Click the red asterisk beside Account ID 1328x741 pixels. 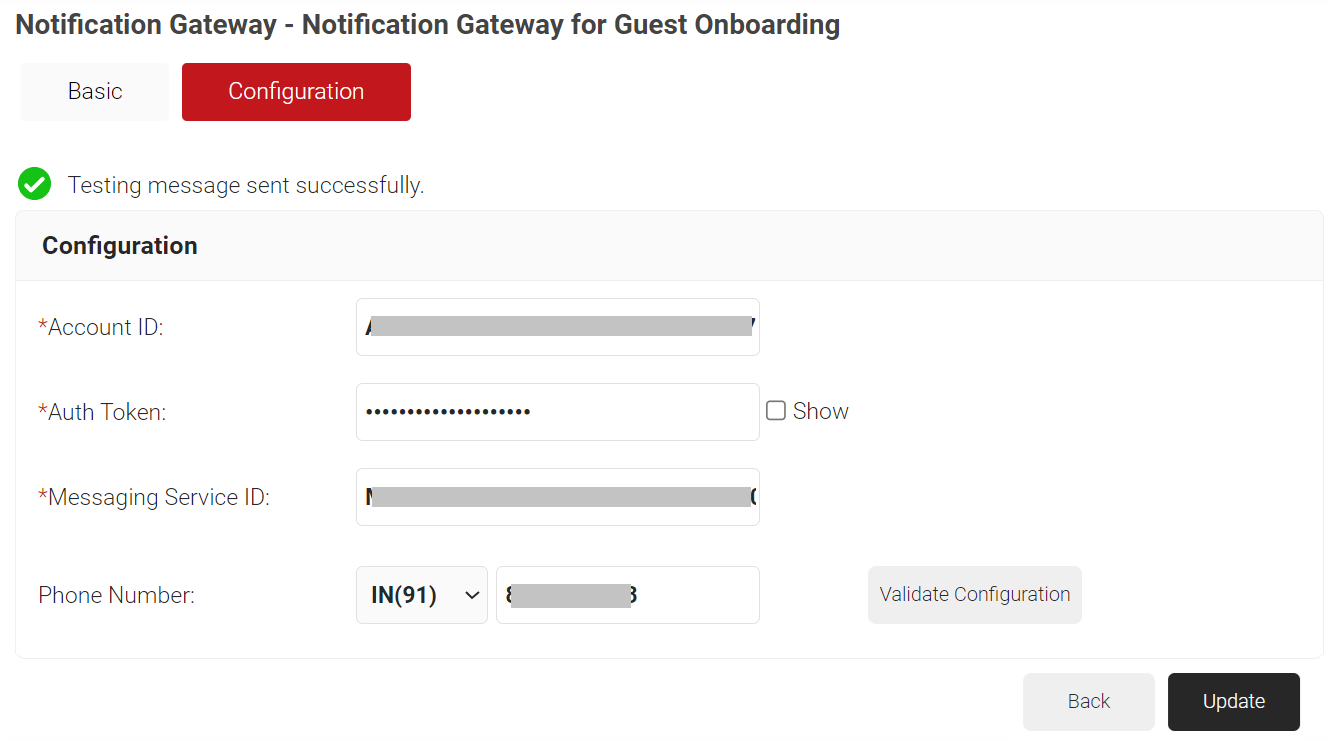click(43, 326)
